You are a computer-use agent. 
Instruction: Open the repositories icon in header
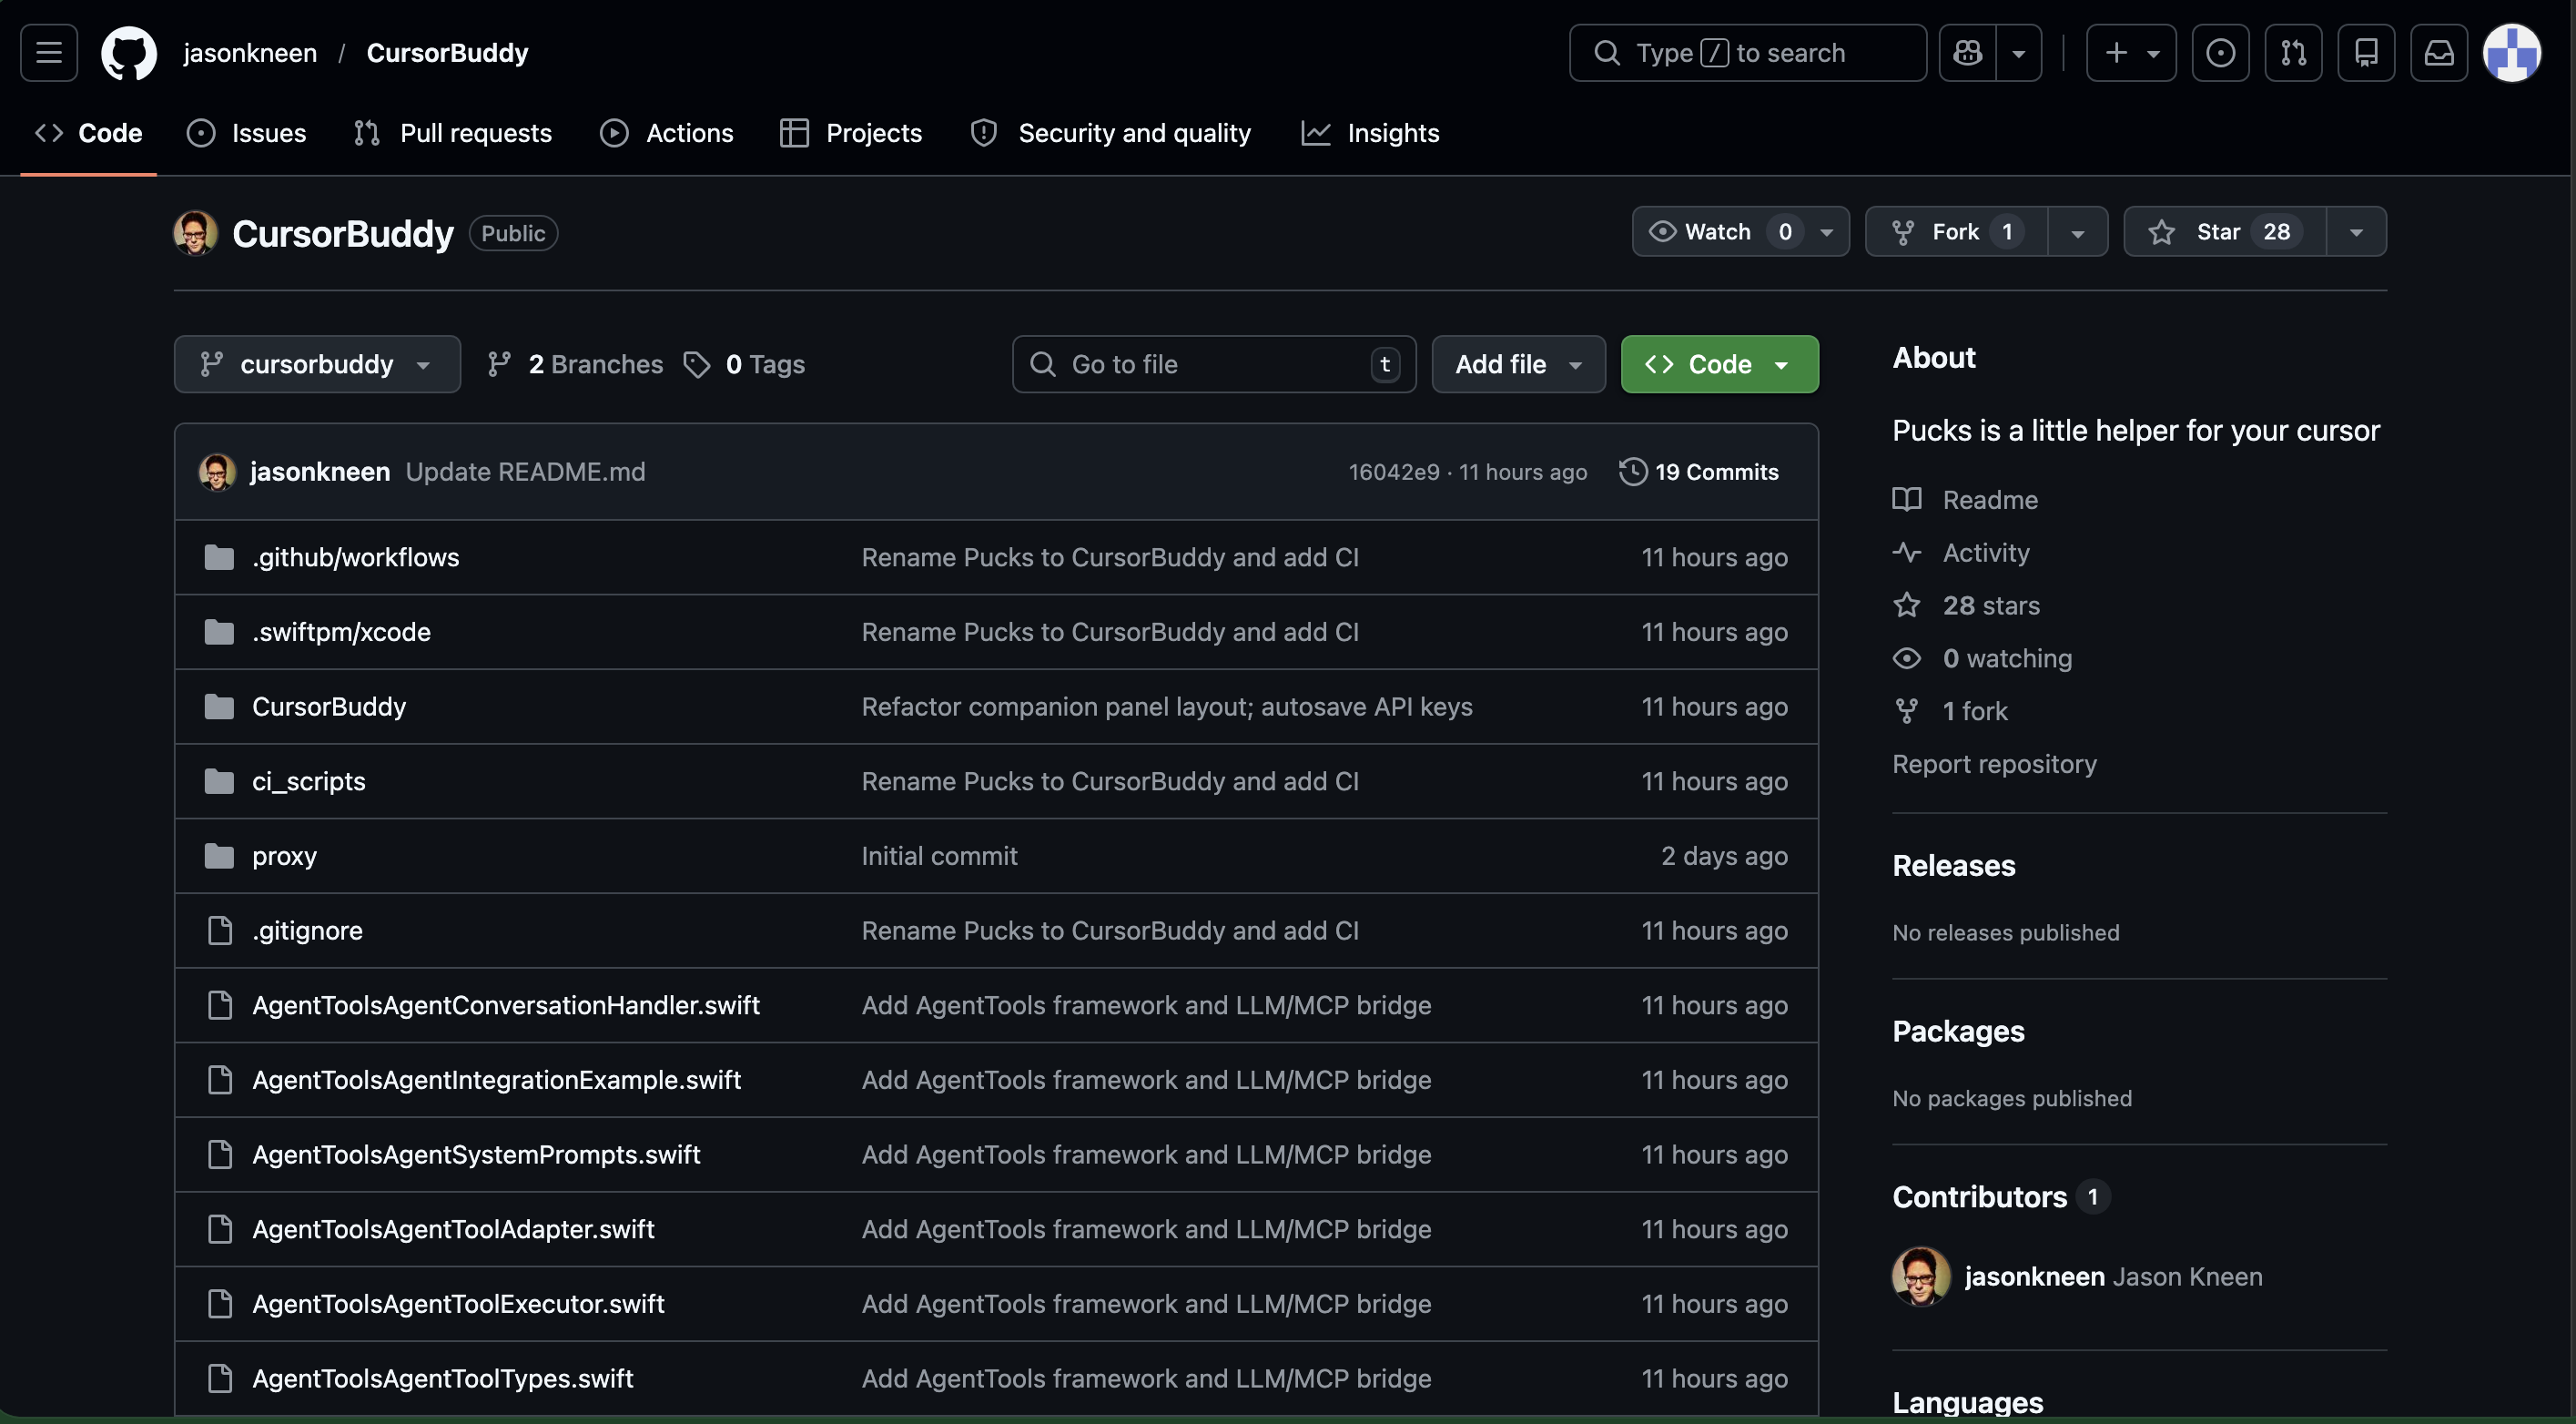point(2366,52)
